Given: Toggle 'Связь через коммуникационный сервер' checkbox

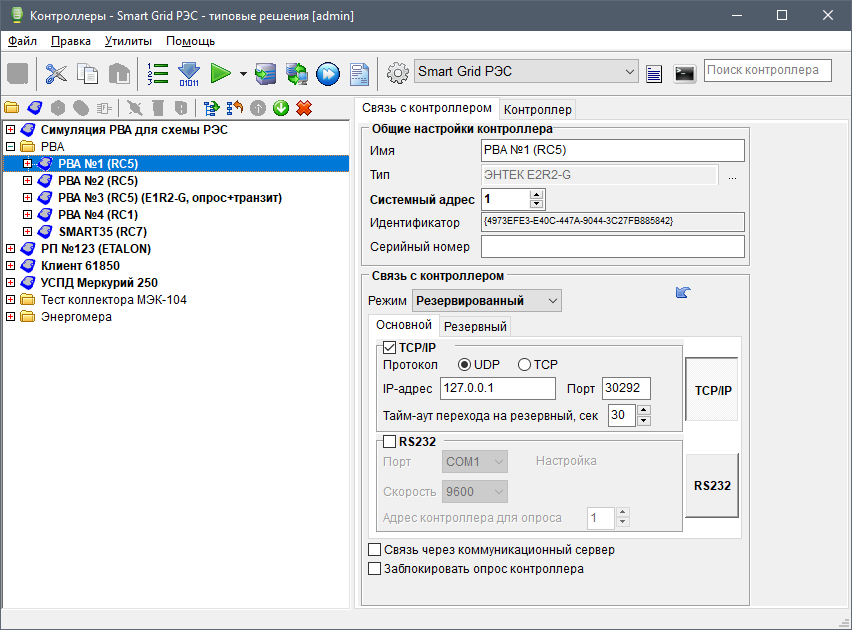Looking at the screenshot, I should tap(375, 550).
